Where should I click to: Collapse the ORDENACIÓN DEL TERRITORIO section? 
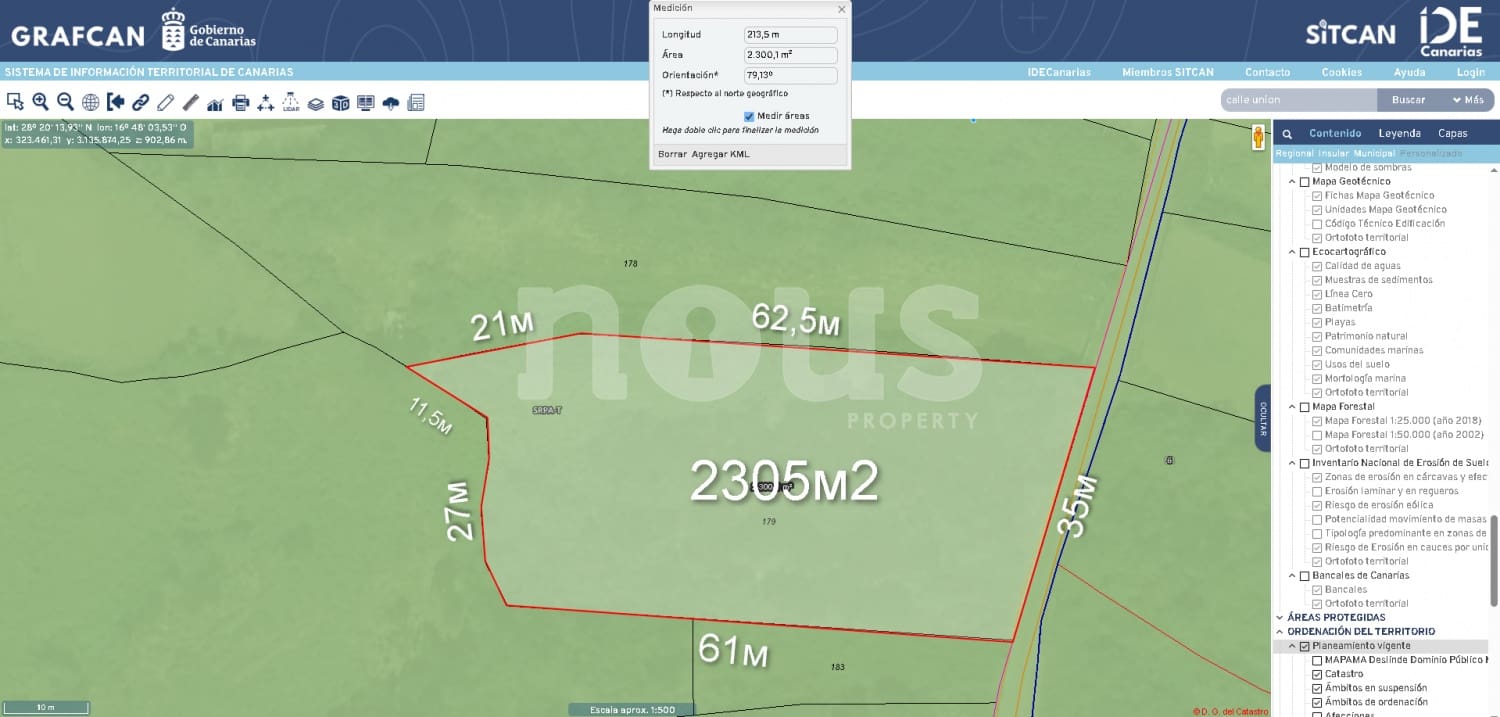1280,632
